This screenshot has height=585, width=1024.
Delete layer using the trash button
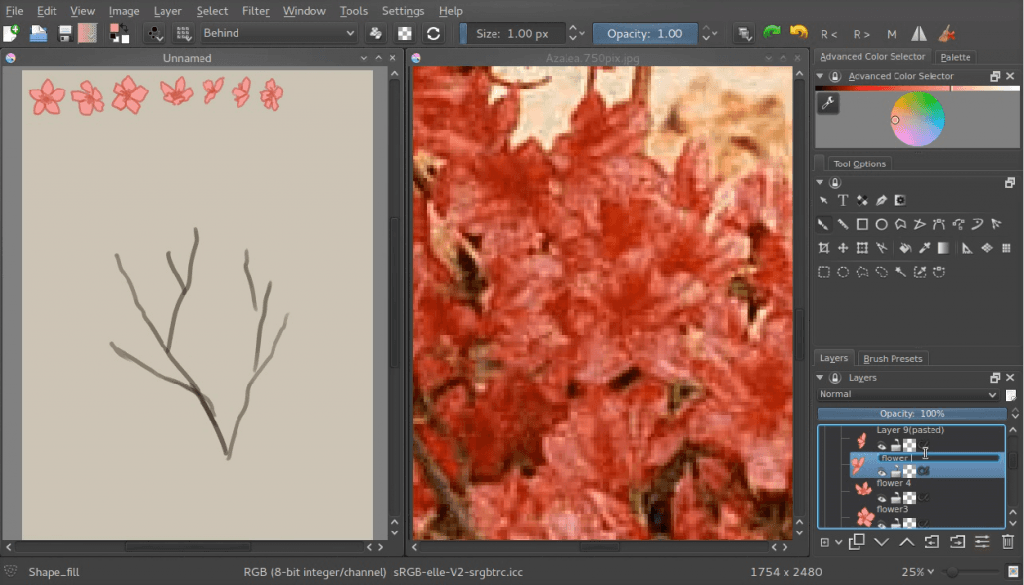coord(1008,540)
